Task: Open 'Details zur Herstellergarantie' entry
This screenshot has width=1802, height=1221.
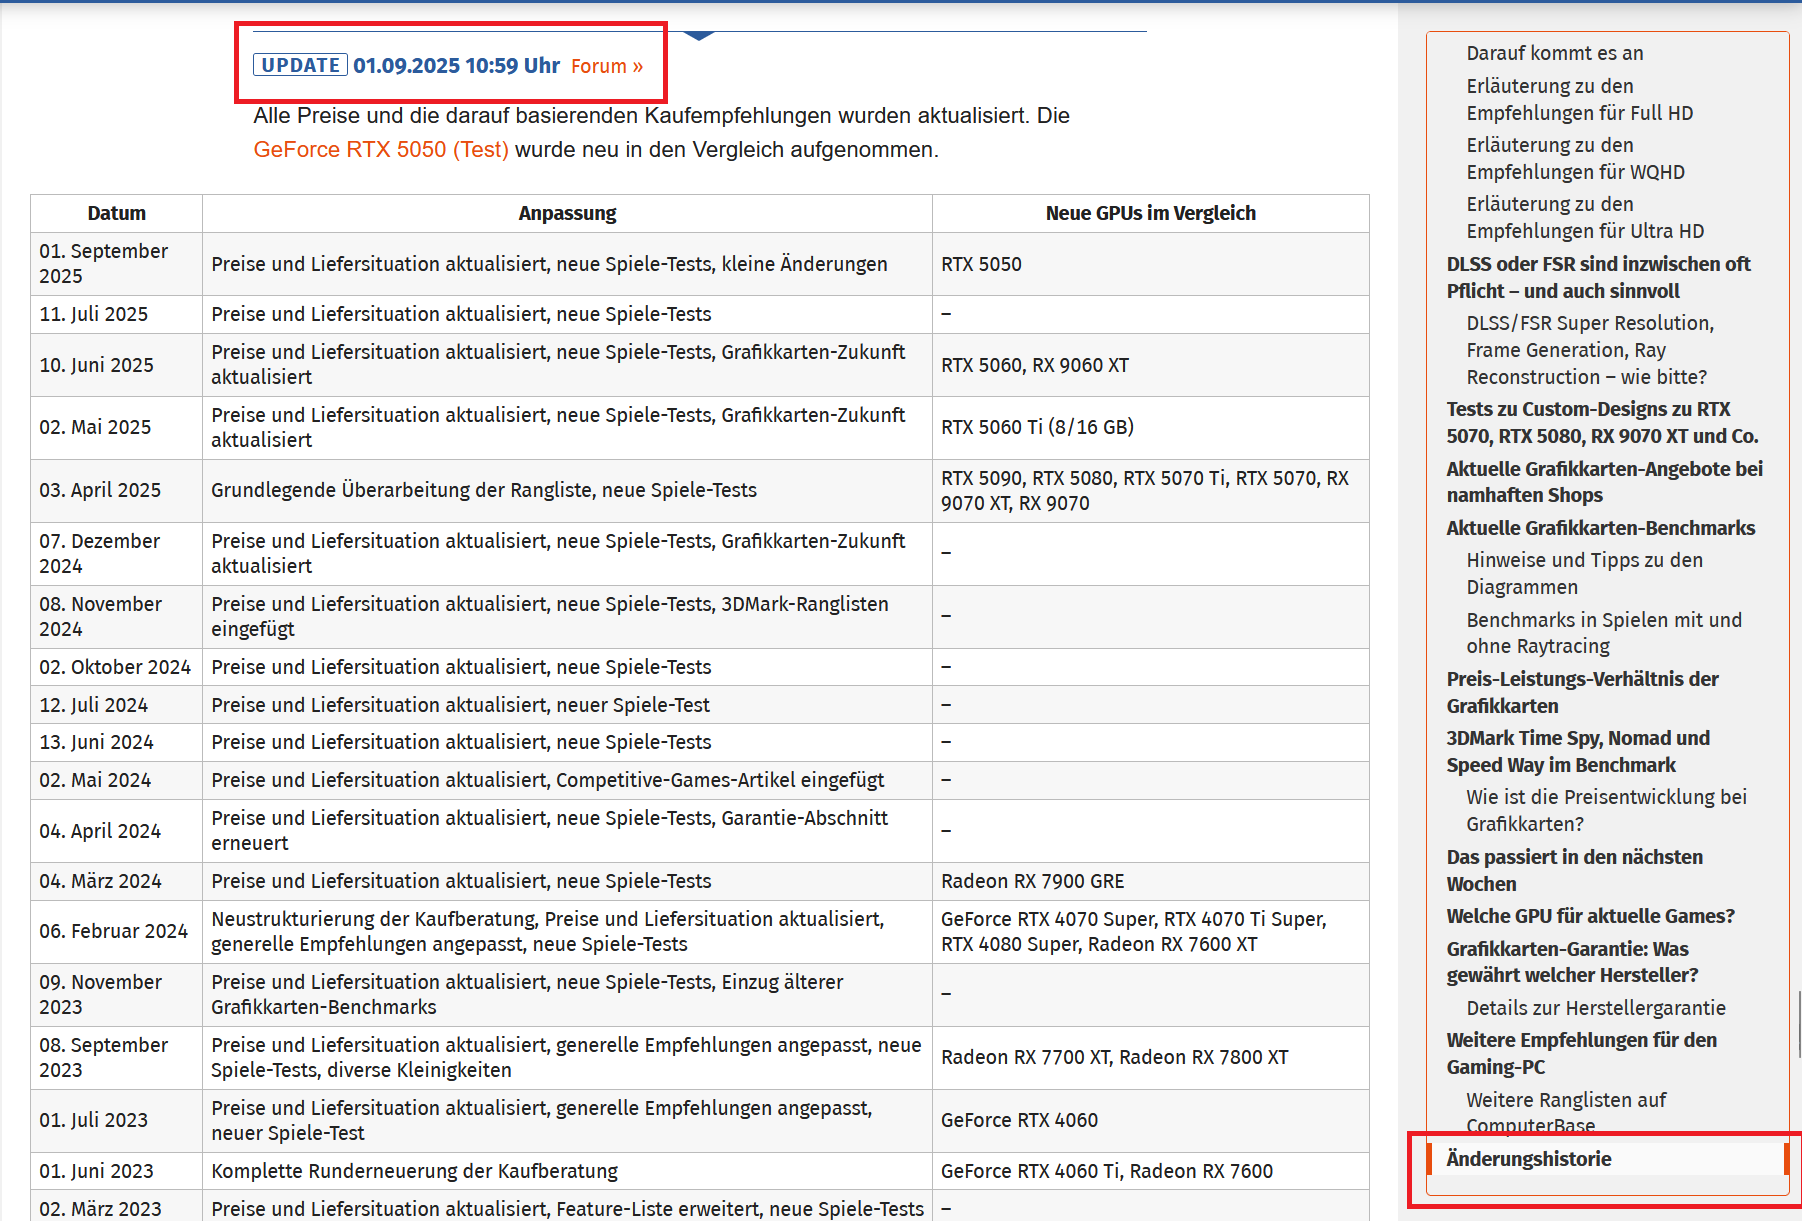Action: click(x=1596, y=1008)
